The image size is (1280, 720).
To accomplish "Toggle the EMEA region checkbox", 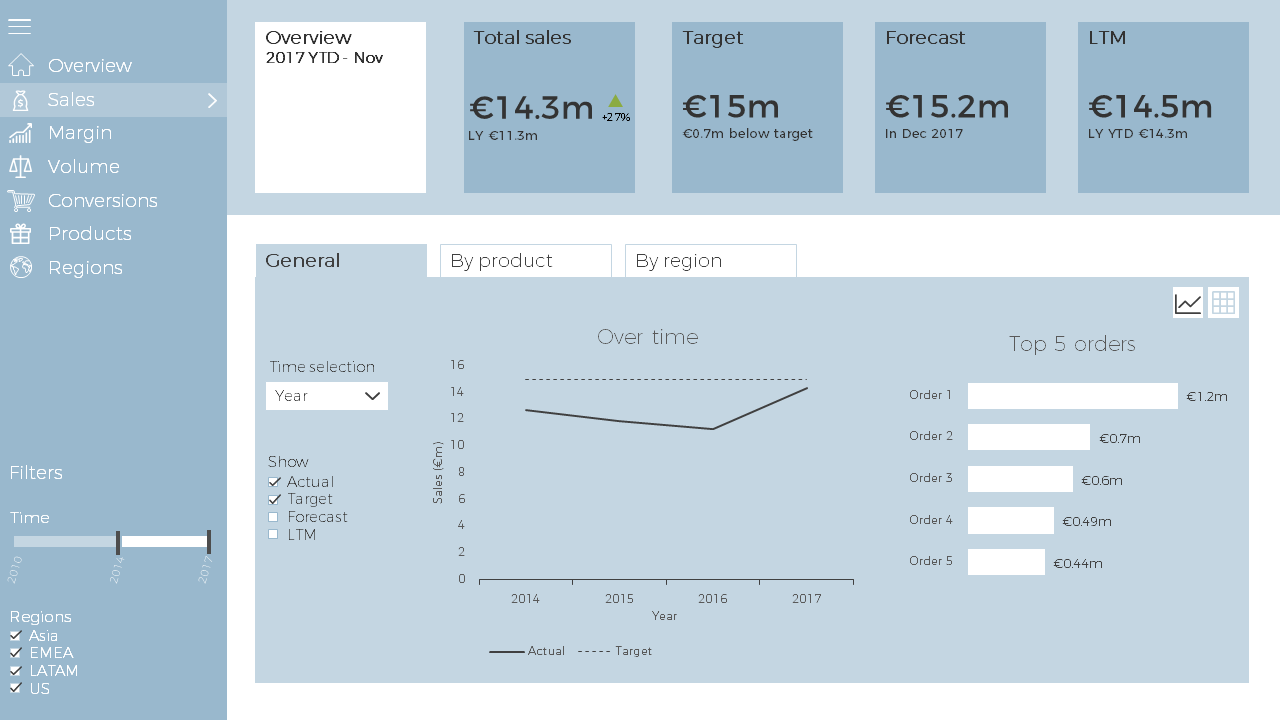I will click(15, 653).
